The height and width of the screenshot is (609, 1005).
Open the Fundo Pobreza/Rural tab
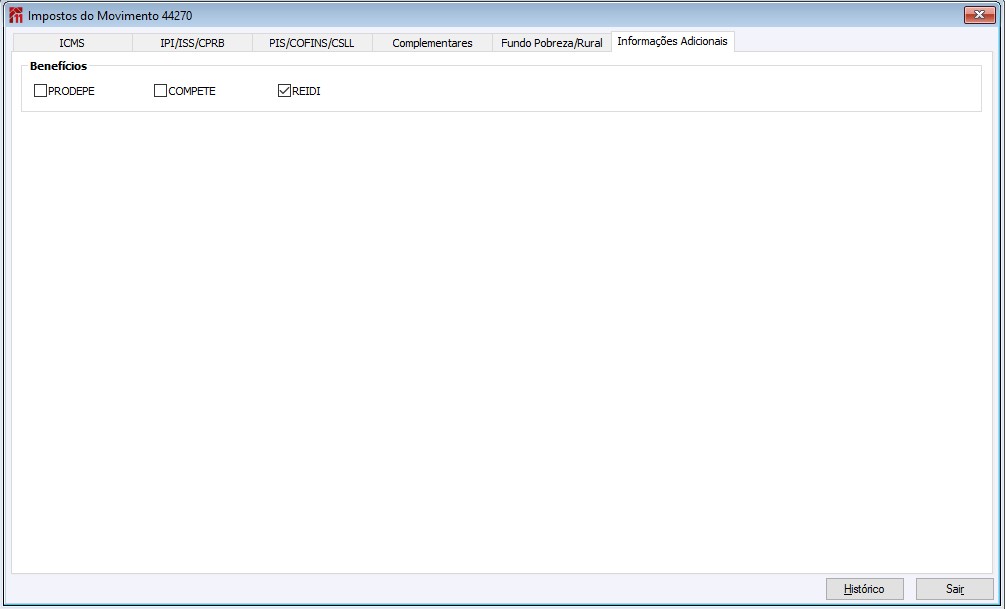pos(552,43)
